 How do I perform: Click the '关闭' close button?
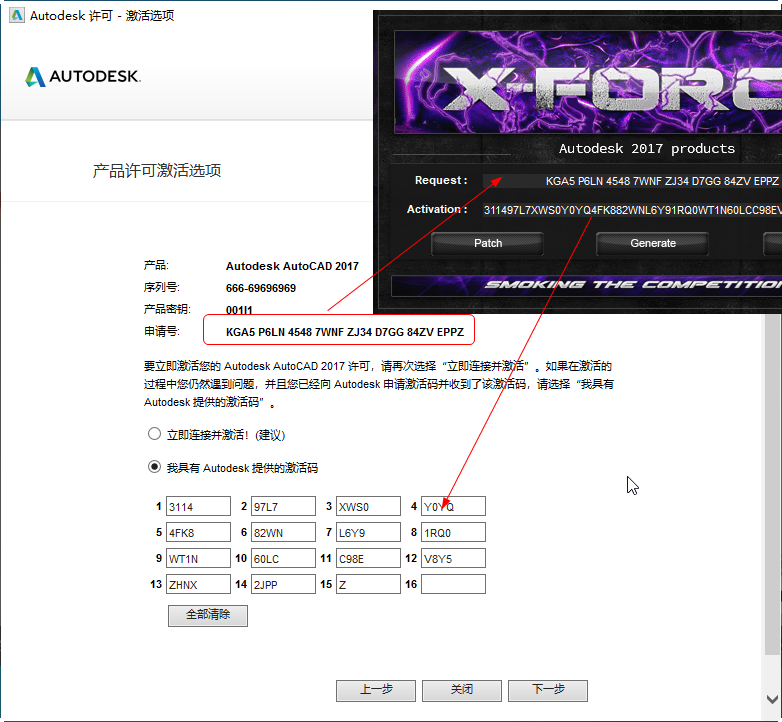[461, 690]
